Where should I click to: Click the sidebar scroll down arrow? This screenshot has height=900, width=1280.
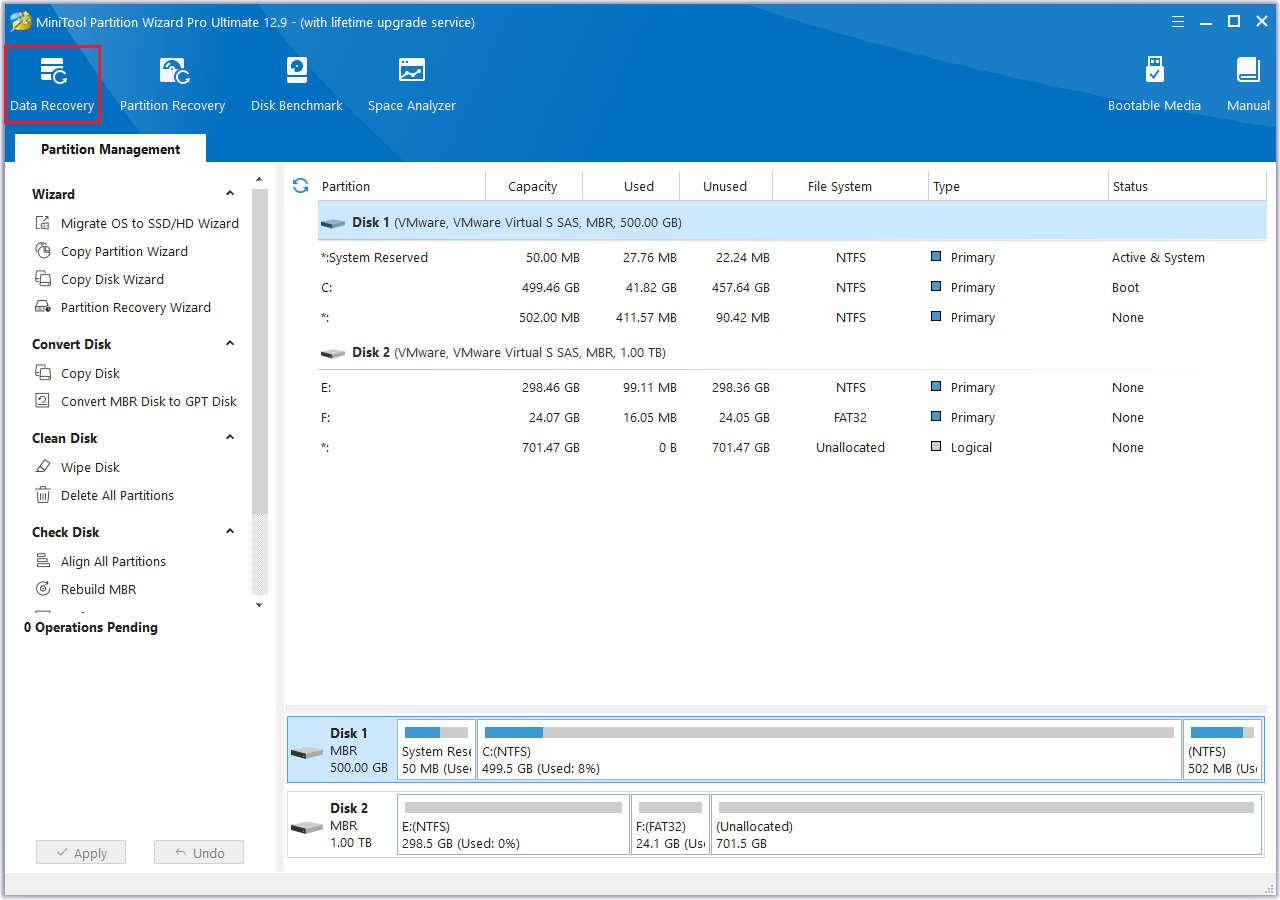[x=260, y=605]
